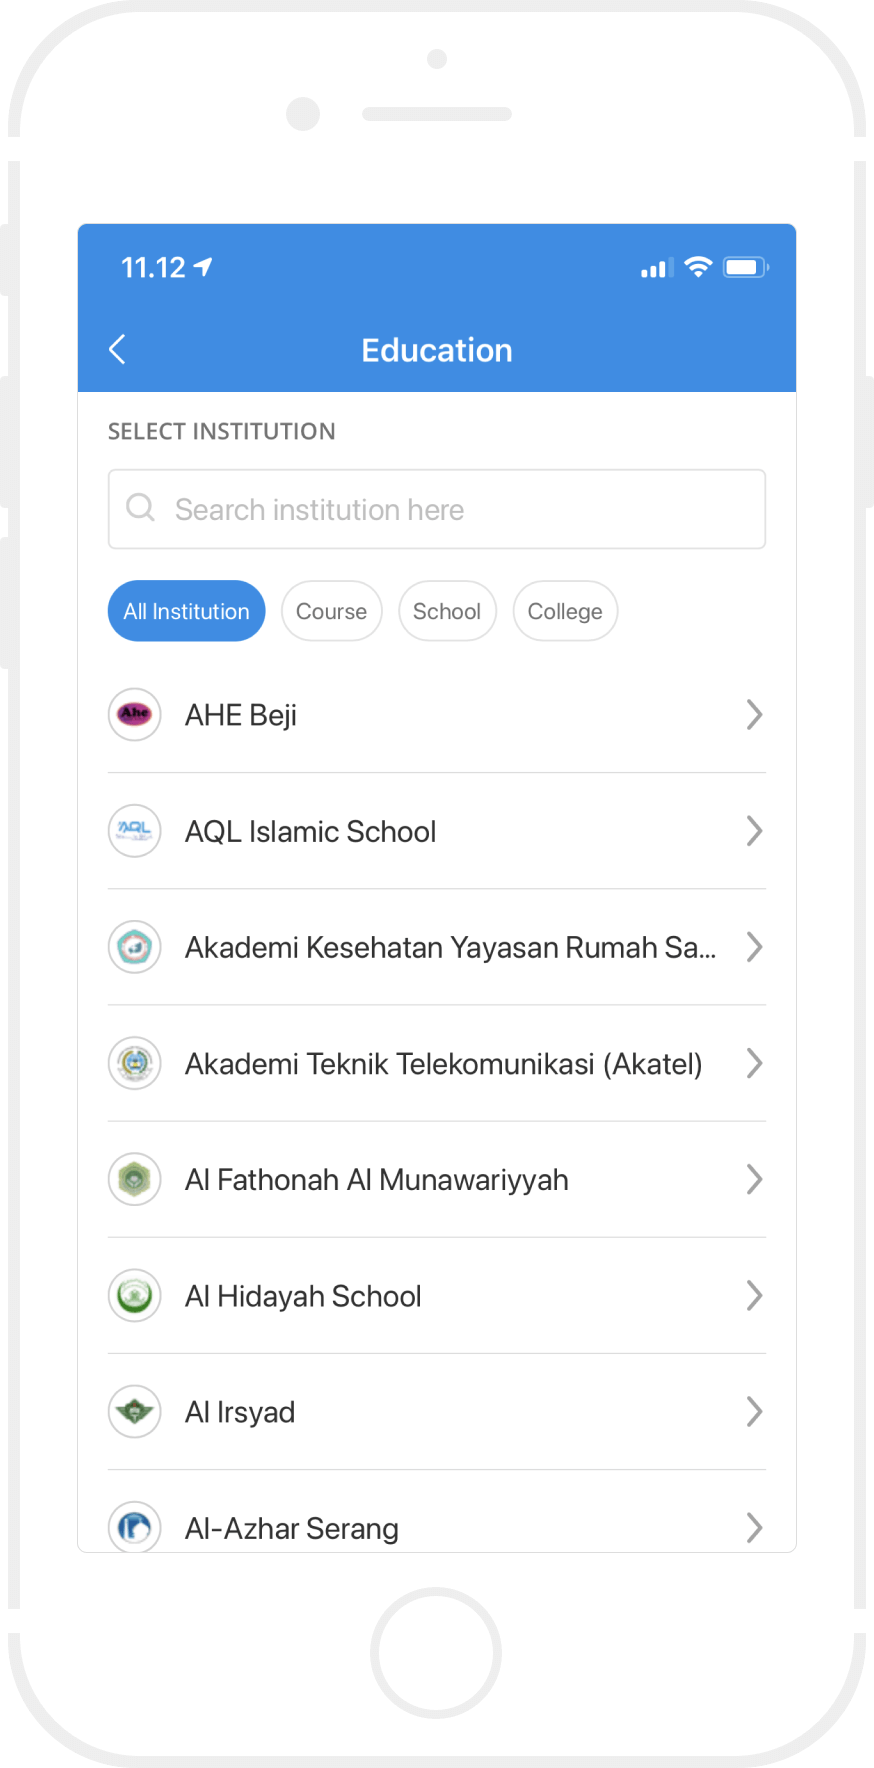Screen dimensions: 874x1768
Task: Filter institutions by Course
Action: [331, 611]
